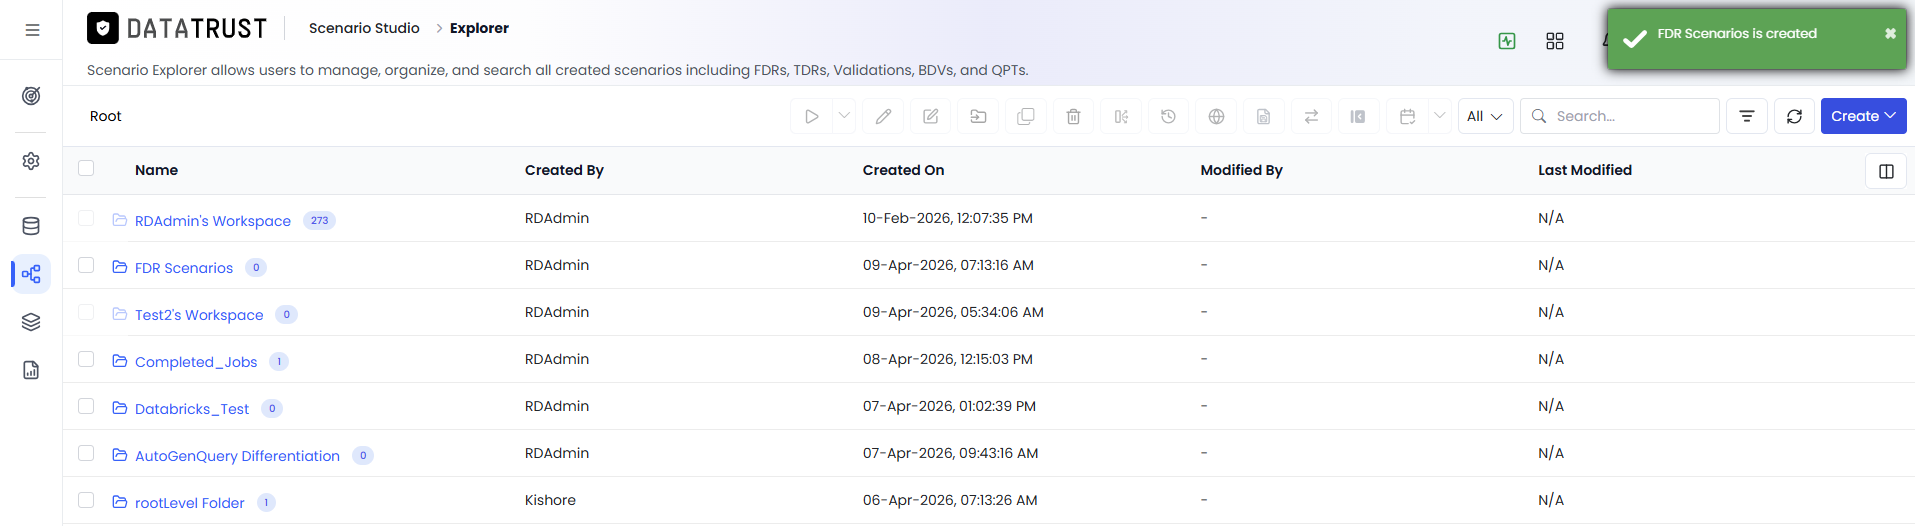
Task: Expand the Run button dropdown arrow
Action: [844, 116]
